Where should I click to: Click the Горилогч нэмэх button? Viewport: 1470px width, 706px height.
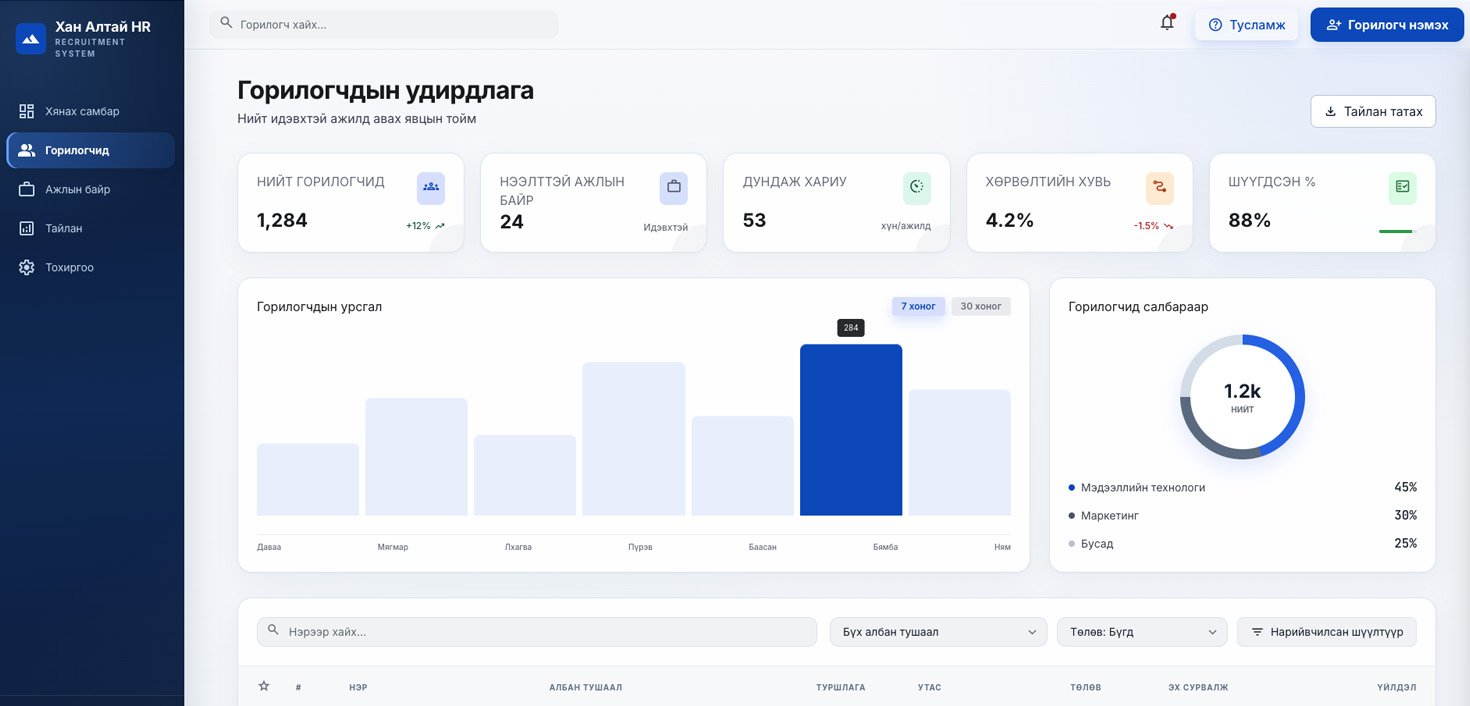[x=1387, y=25]
